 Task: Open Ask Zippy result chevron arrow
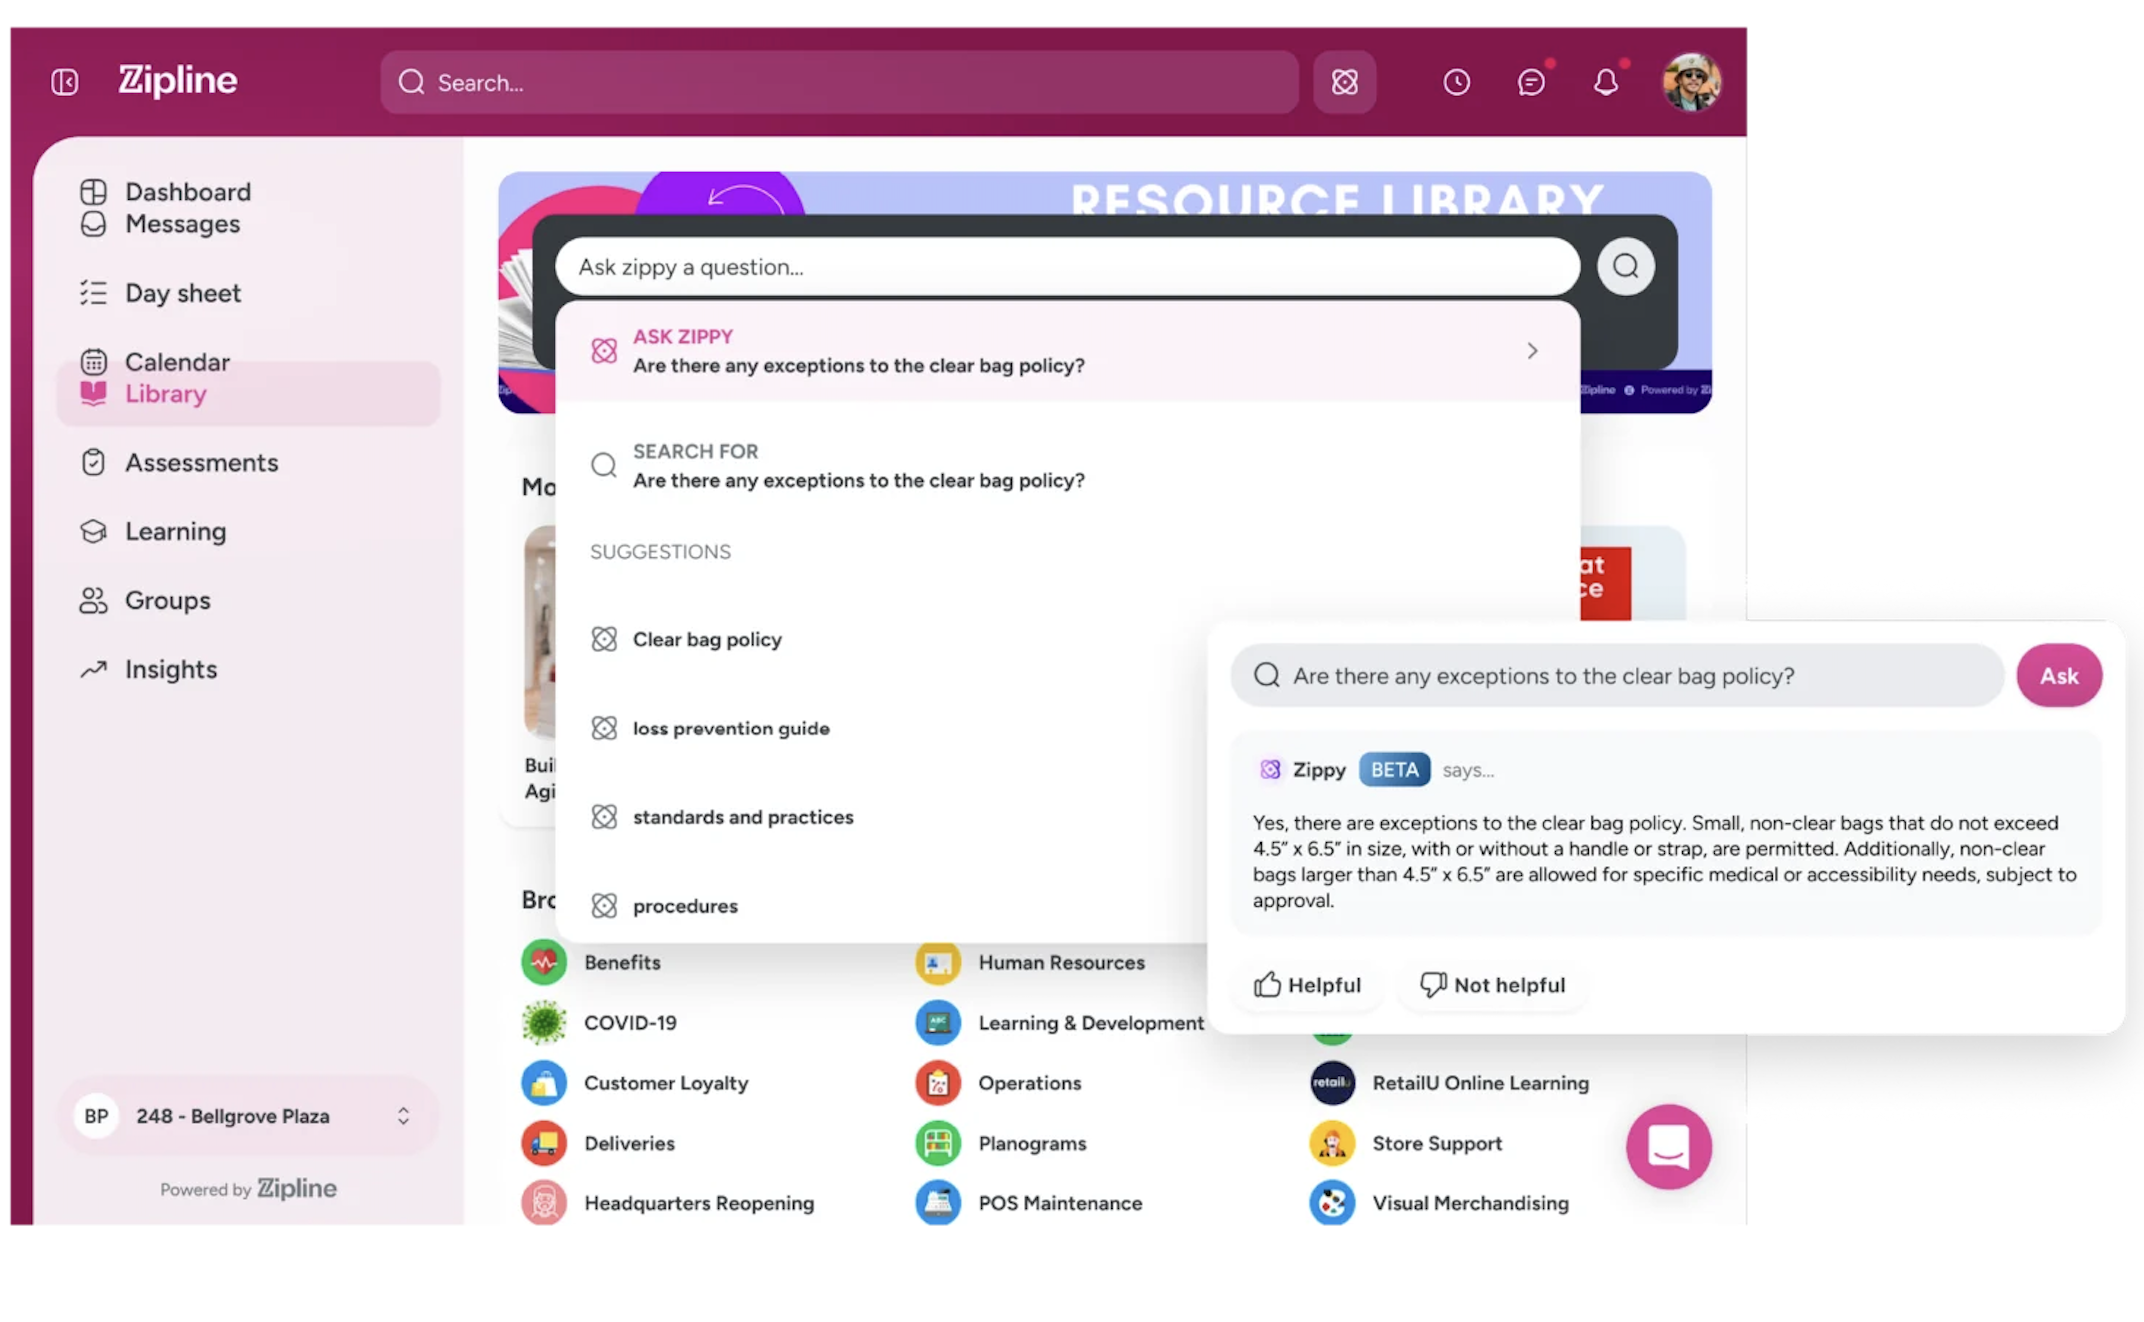click(x=1532, y=351)
